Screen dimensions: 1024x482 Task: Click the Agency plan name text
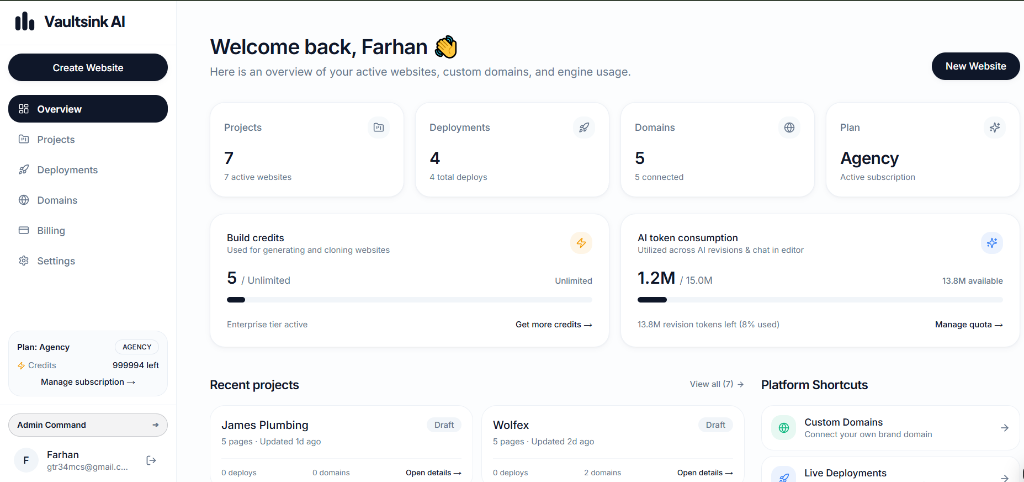coord(869,158)
